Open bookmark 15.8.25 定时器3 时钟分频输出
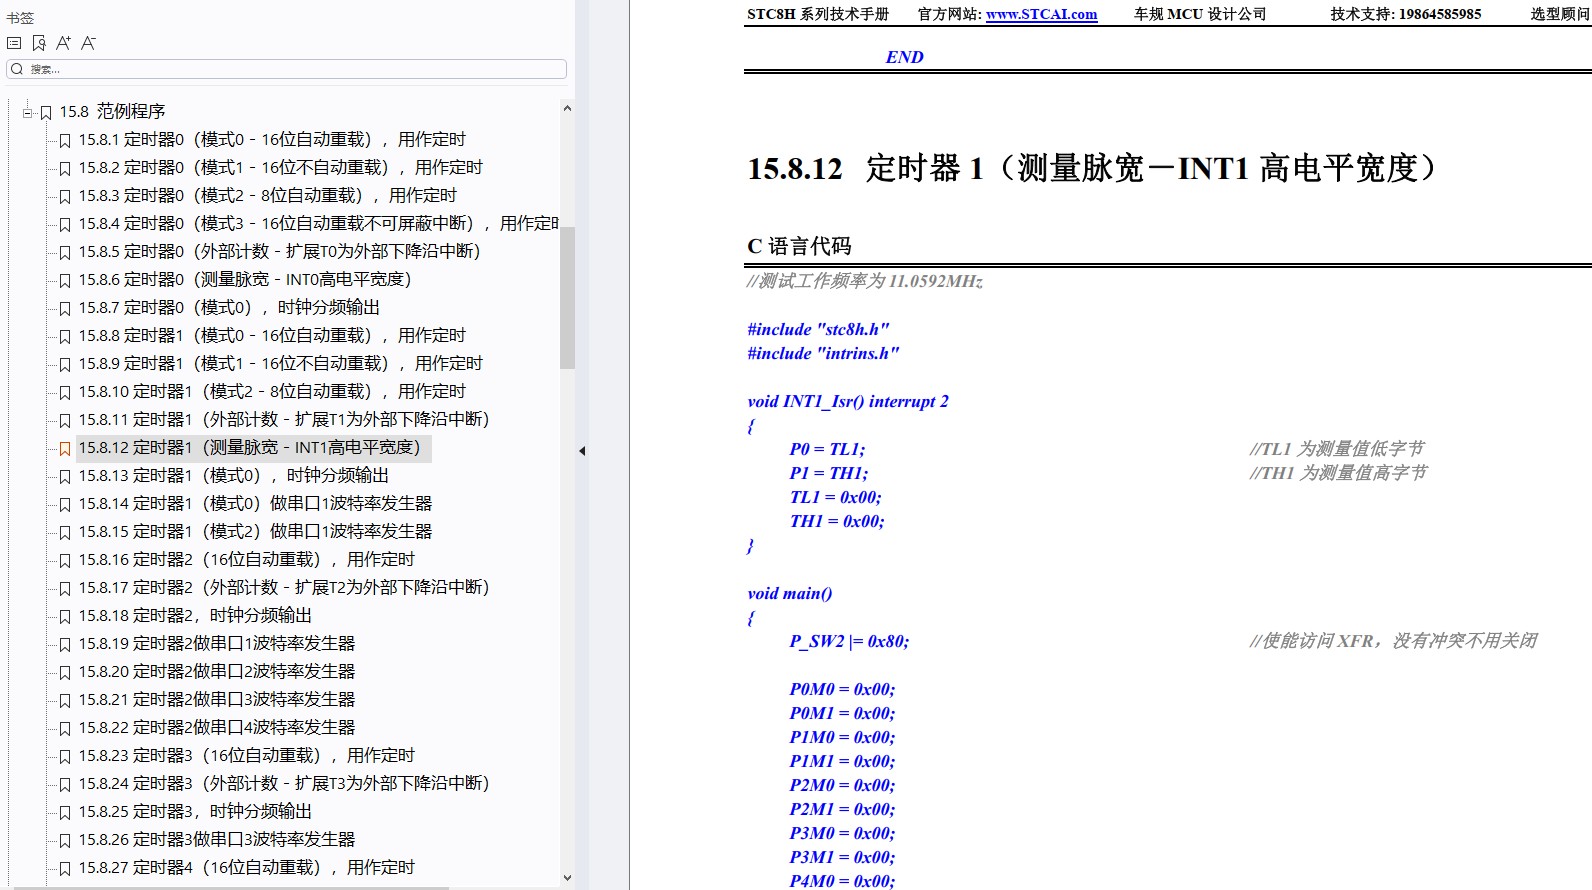 (x=195, y=811)
